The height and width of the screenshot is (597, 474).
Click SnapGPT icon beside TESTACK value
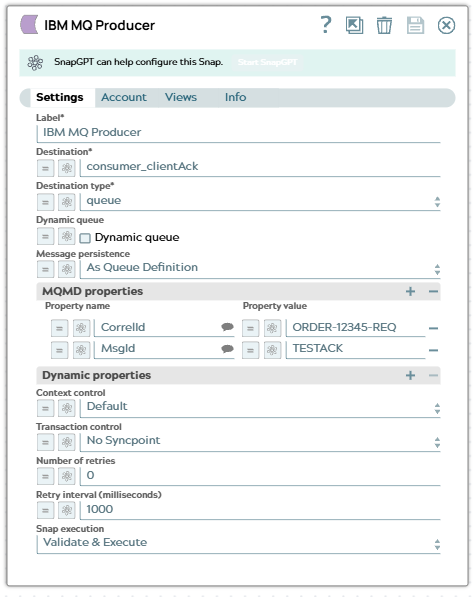click(x=272, y=350)
